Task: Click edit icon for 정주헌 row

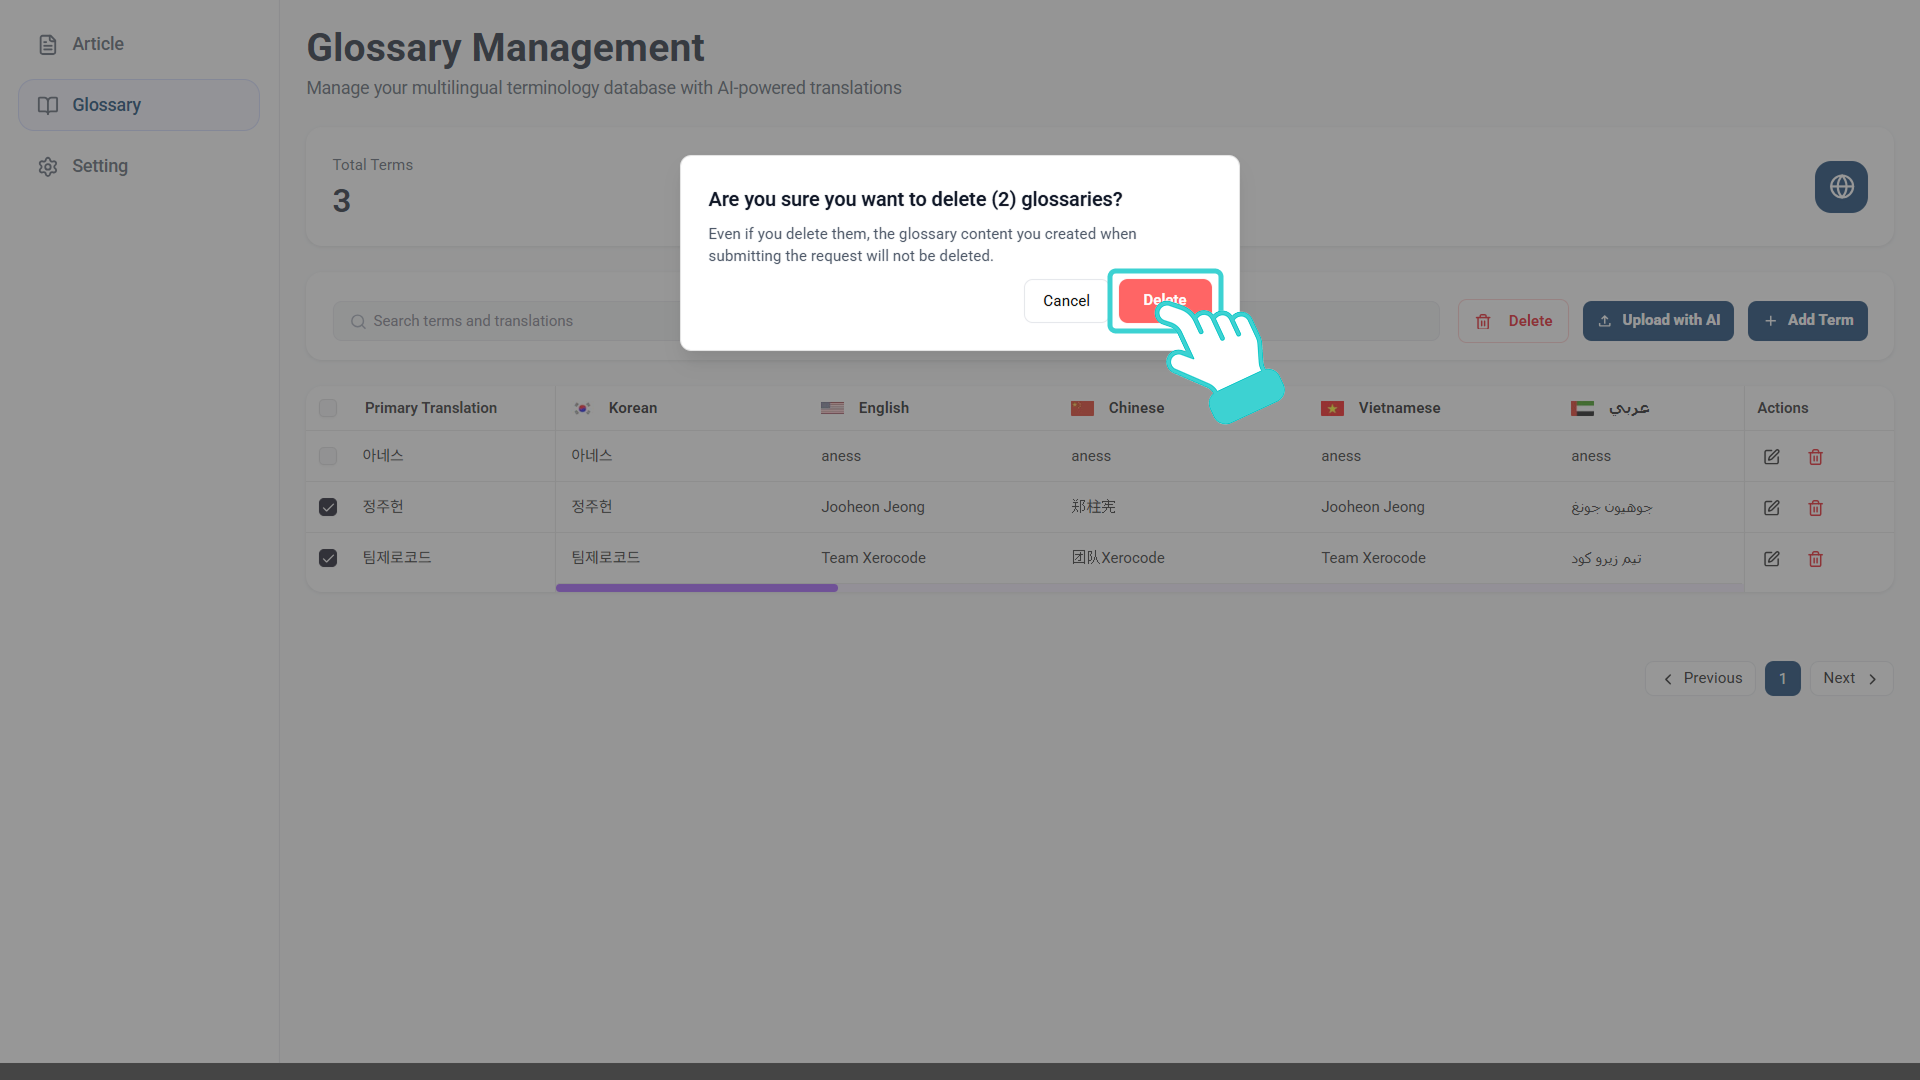Action: pyautogui.click(x=1771, y=508)
